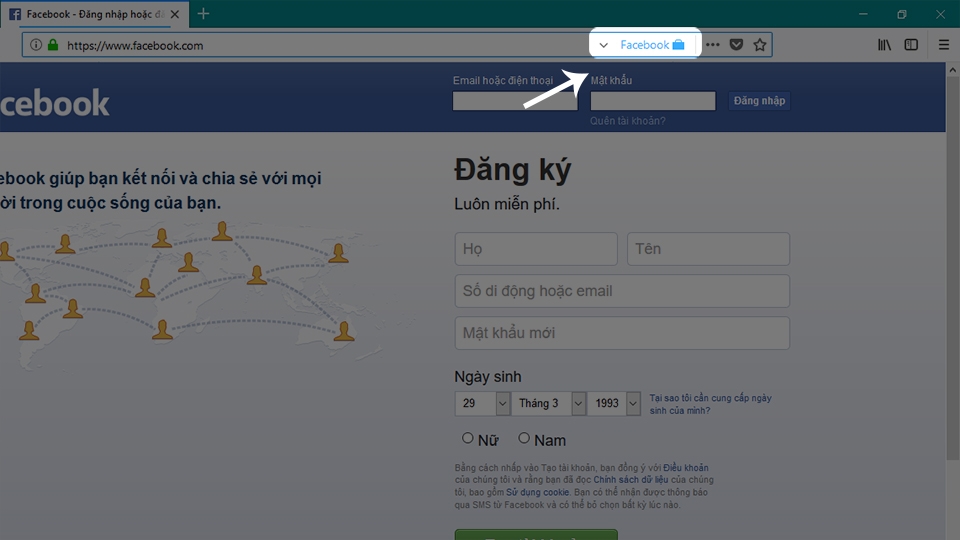Open the Quên tài khoản? link
The width and height of the screenshot is (960, 540).
coord(628,121)
